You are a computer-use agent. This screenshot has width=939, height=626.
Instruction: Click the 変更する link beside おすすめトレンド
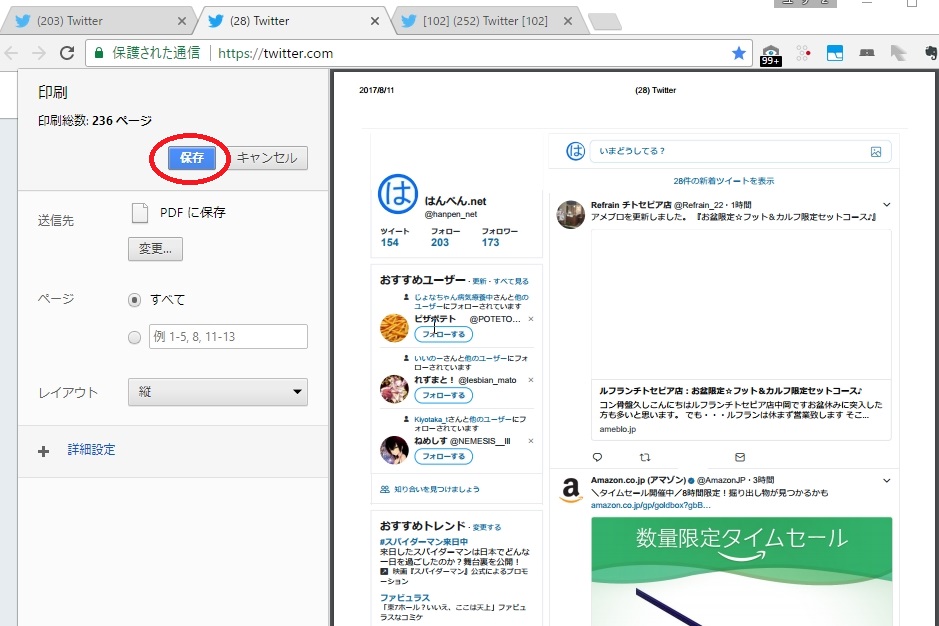click(x=486, y=527)
